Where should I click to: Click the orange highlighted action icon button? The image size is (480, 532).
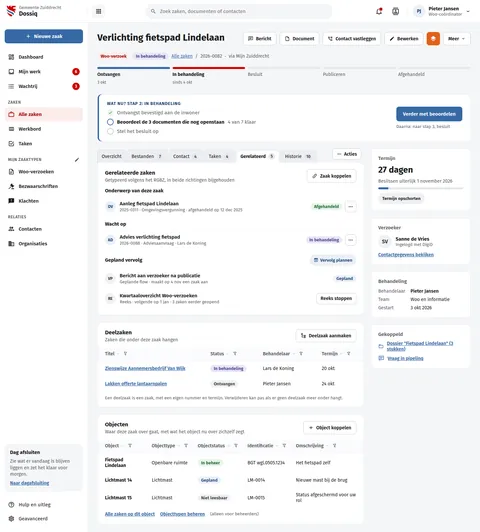[x=433, y=39]
